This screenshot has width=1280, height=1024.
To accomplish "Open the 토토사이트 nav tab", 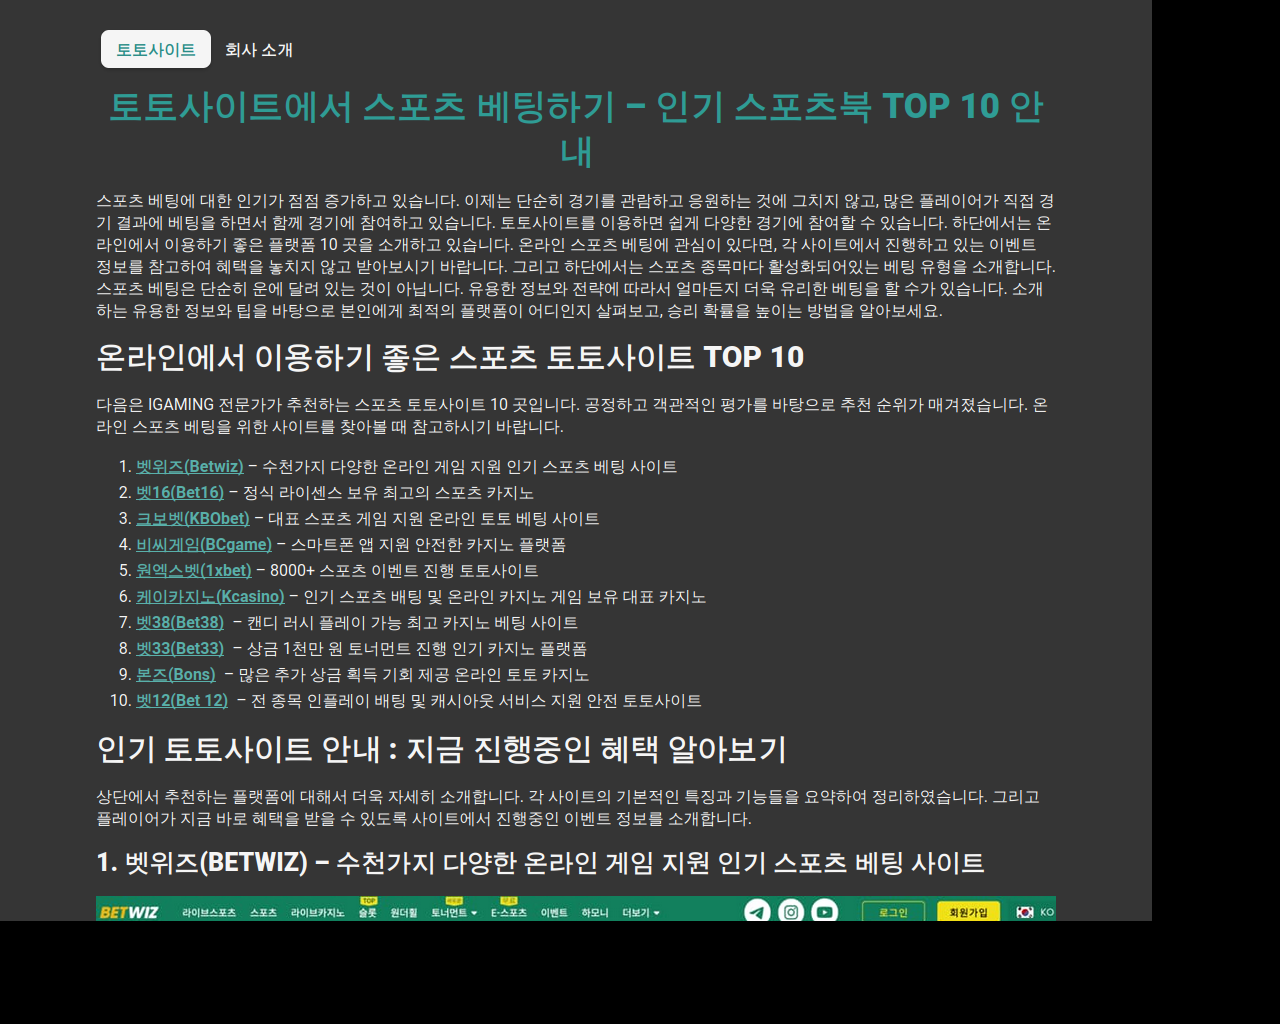I will [x=156, y=49].
